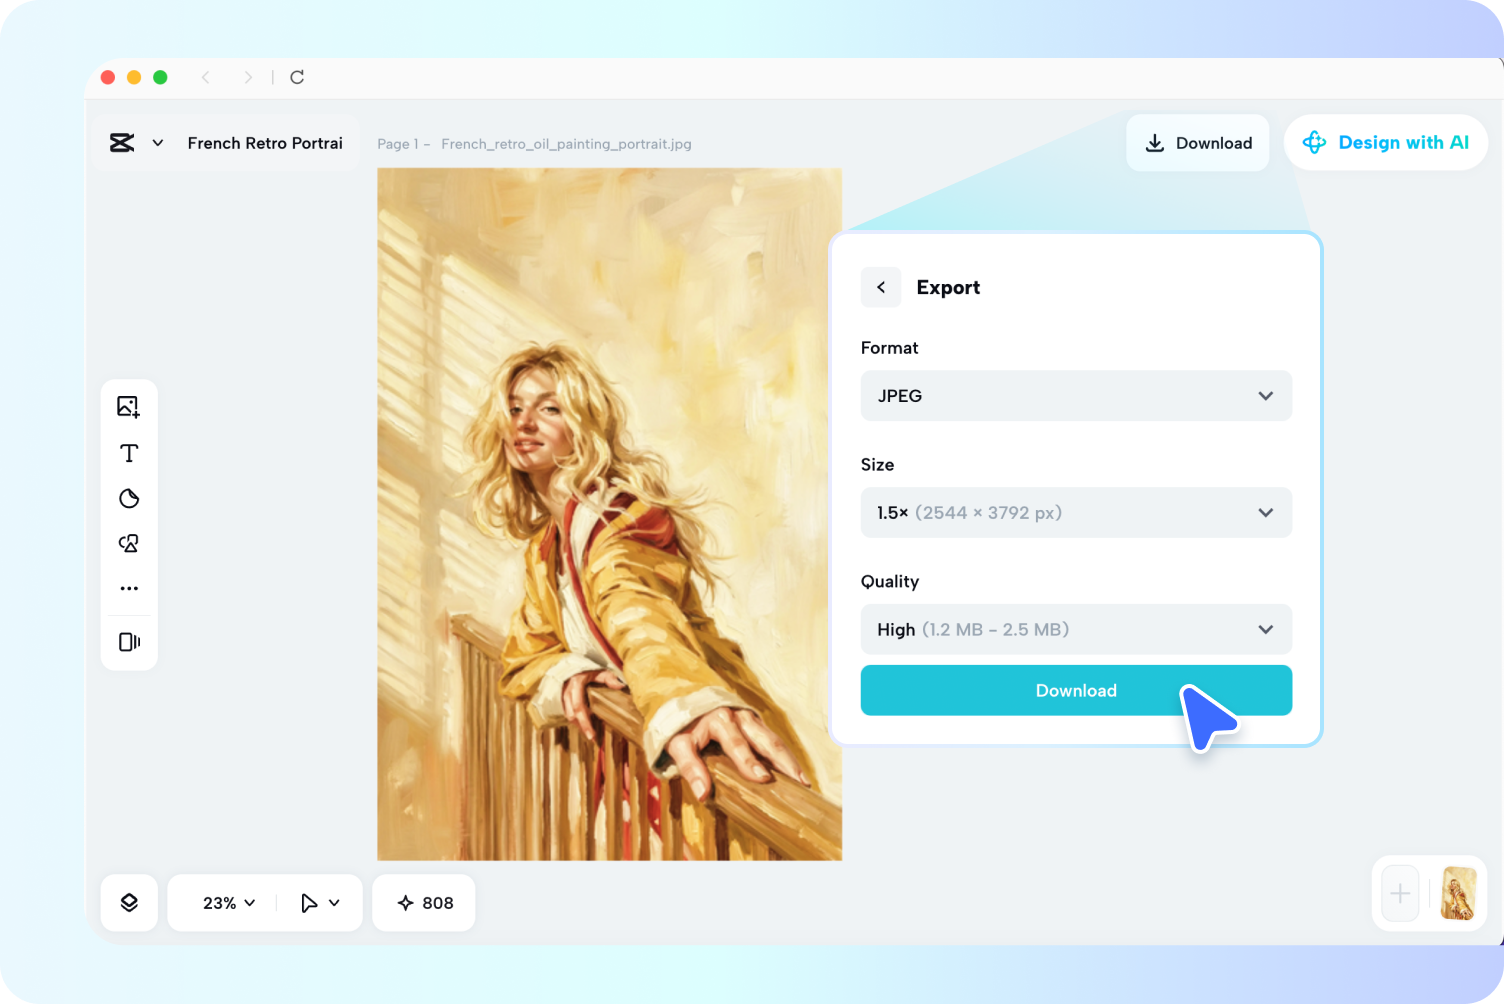1504x1004 pixels.
Task: Click the 808 credits sparkle icon
Action: [x=405, y=902]
